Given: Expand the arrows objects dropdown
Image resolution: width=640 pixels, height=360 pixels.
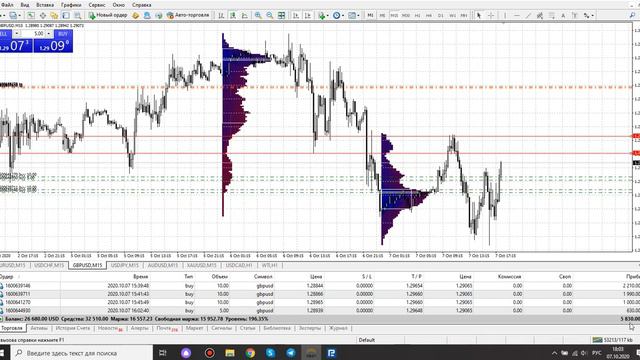Looking at the screenshot, I should [593, 16].
